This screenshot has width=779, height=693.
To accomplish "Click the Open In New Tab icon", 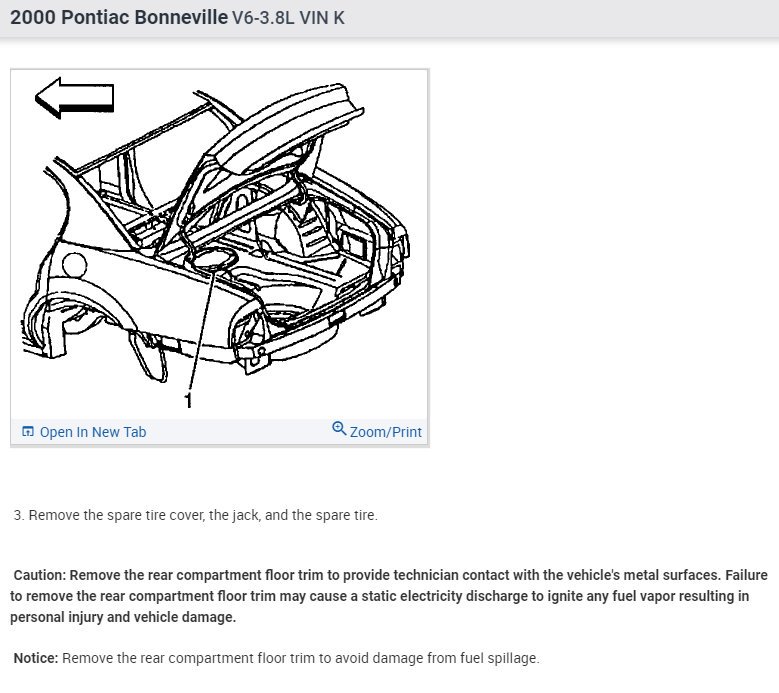I will click(28, 431).
